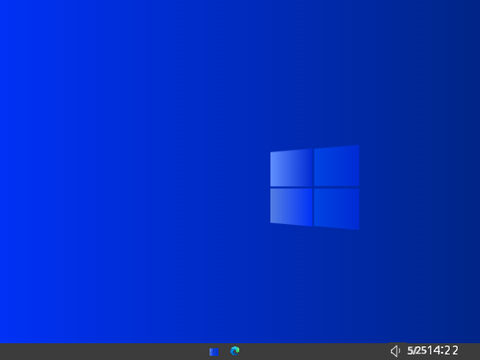
Task: Open the volume speaker icon in the tray
Action: click(395, 351)
